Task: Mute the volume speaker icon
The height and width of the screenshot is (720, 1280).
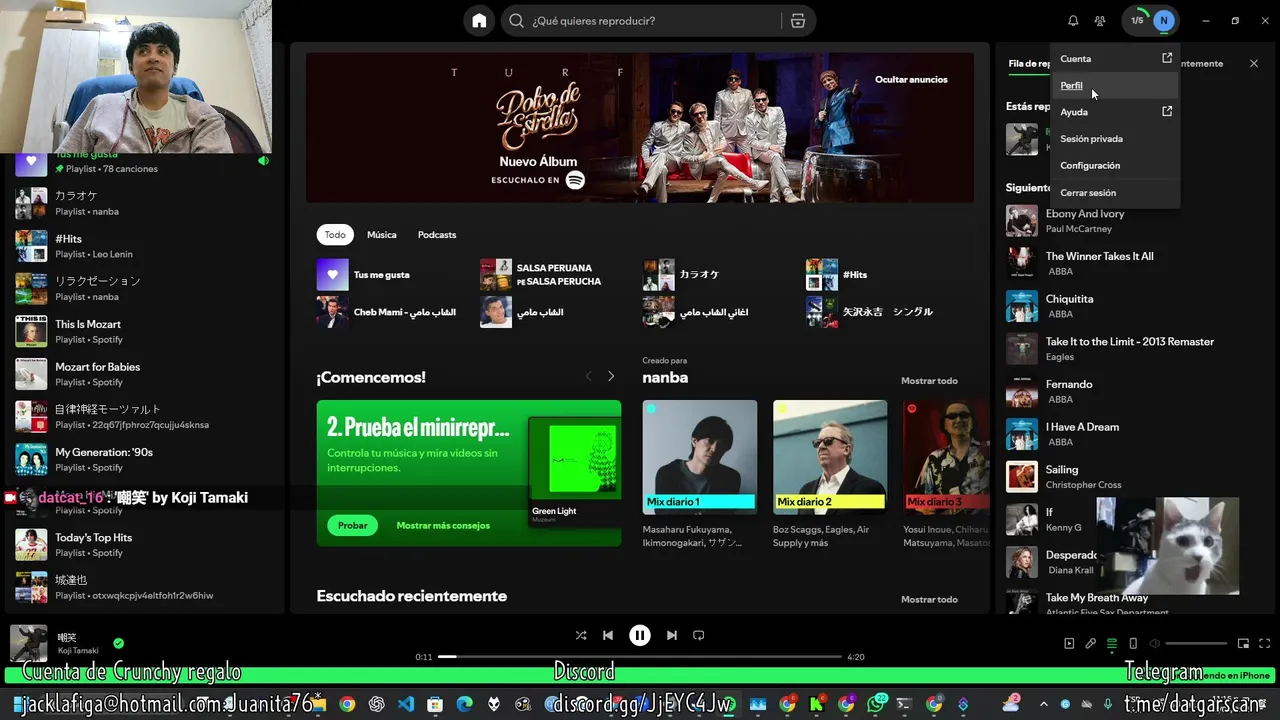Action: 1155,644
